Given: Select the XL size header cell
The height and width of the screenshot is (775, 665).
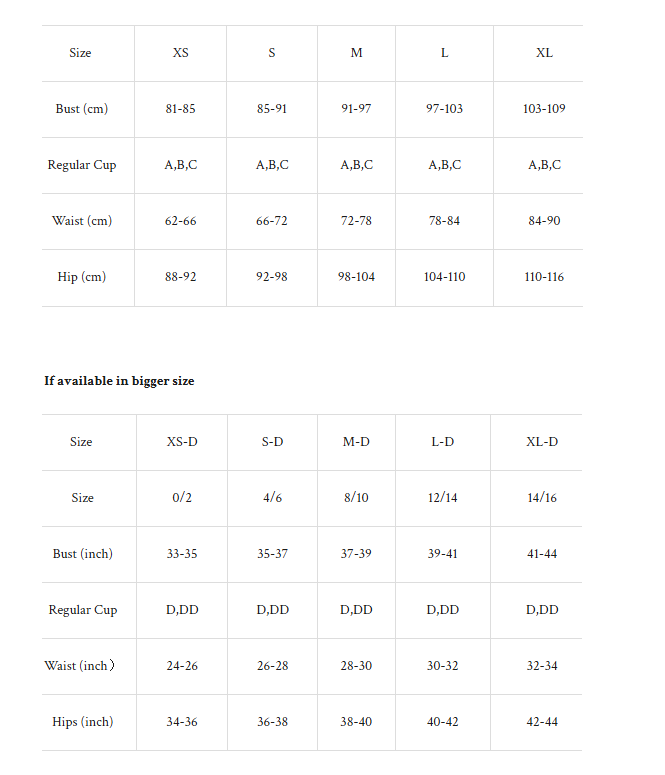Looking at the screenshot, I should pyautogui.click(x=544, y=53).
